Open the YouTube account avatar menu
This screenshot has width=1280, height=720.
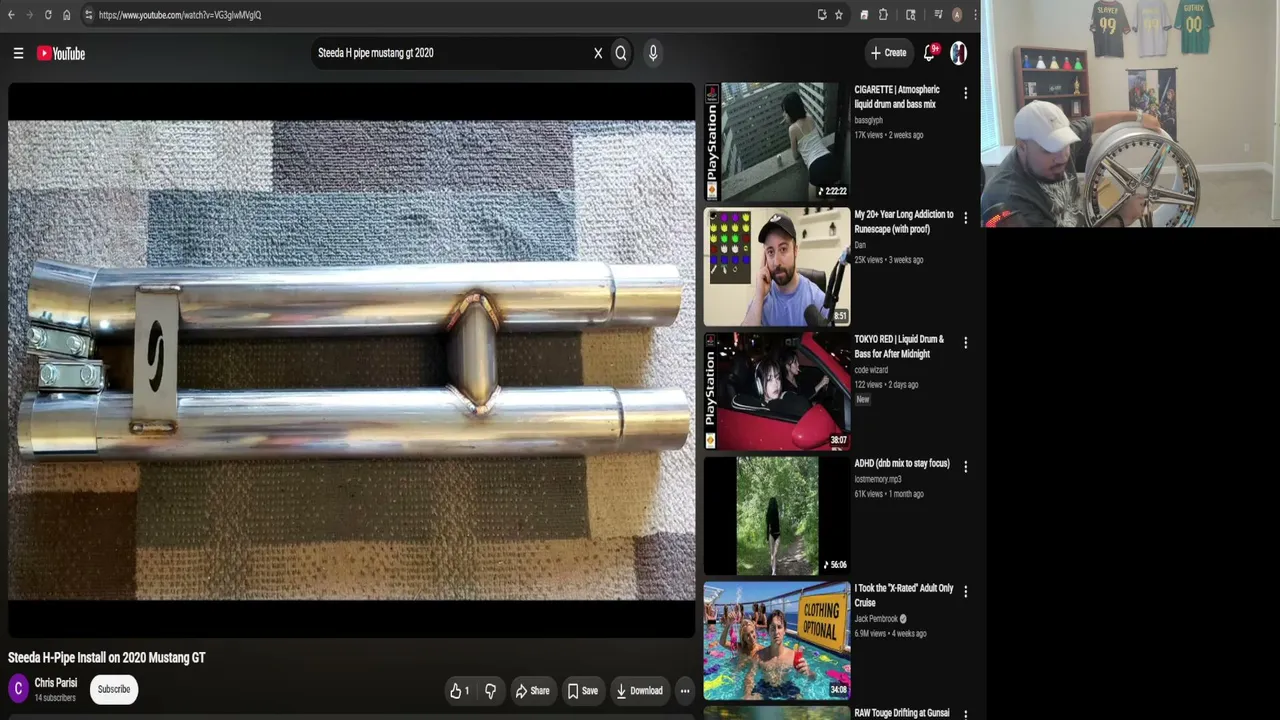(x=958, y=53)
